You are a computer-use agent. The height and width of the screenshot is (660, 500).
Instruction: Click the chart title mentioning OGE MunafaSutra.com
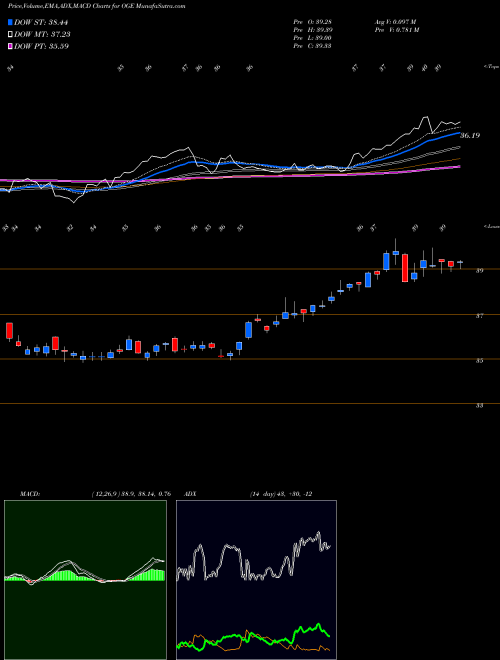pos(96,6)
